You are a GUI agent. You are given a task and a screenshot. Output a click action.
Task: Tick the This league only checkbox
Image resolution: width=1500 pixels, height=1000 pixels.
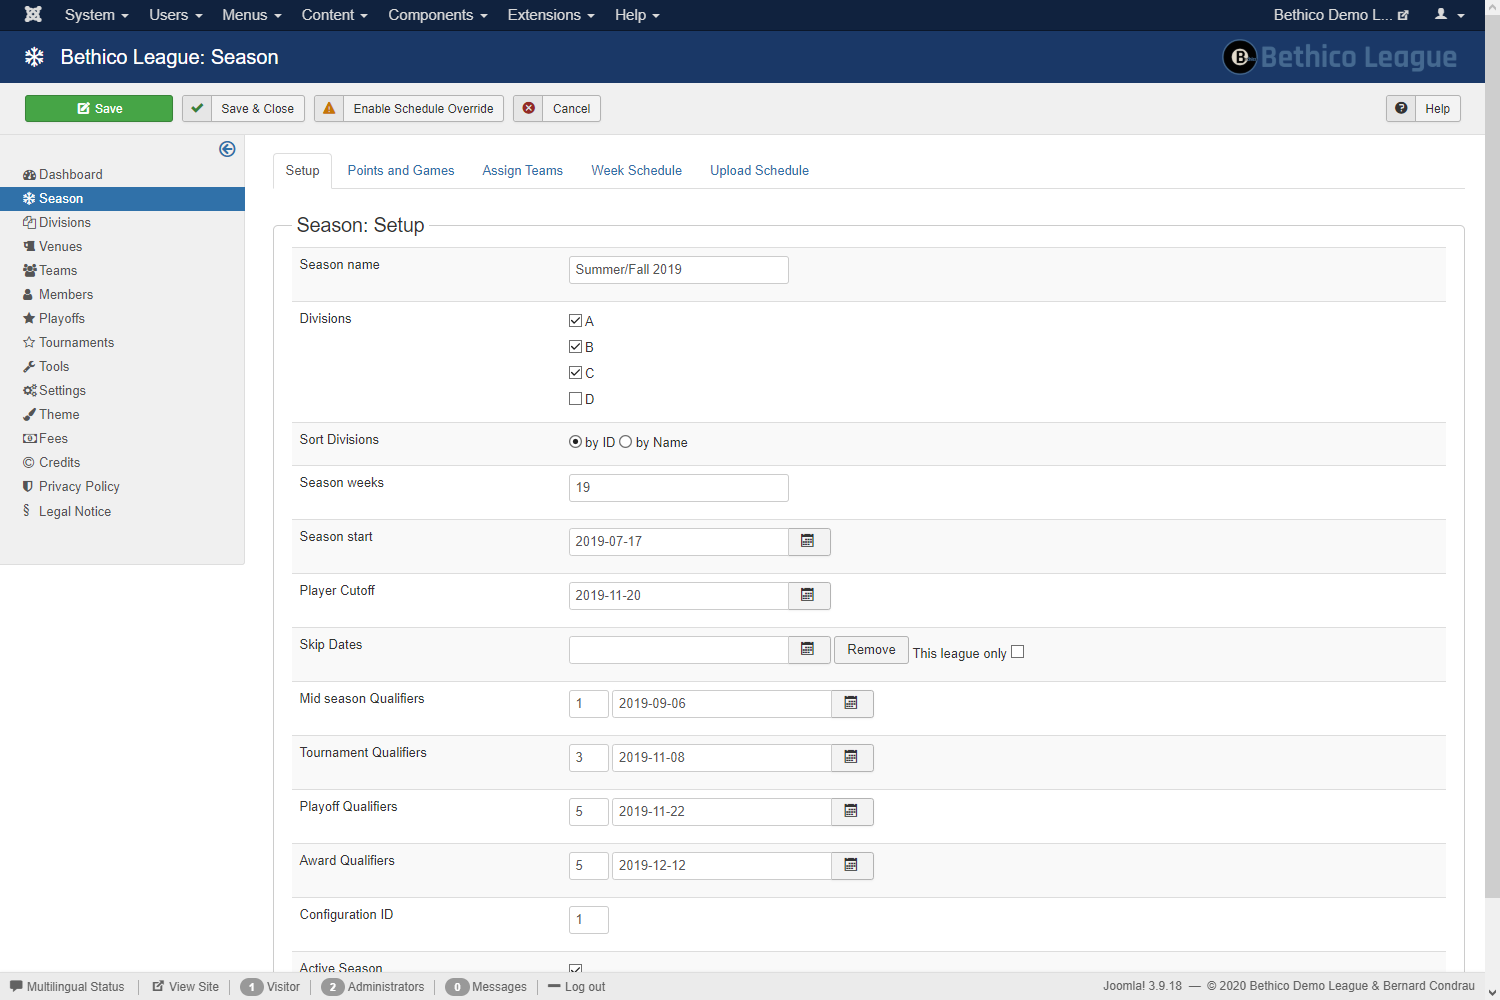(1017, 652)
